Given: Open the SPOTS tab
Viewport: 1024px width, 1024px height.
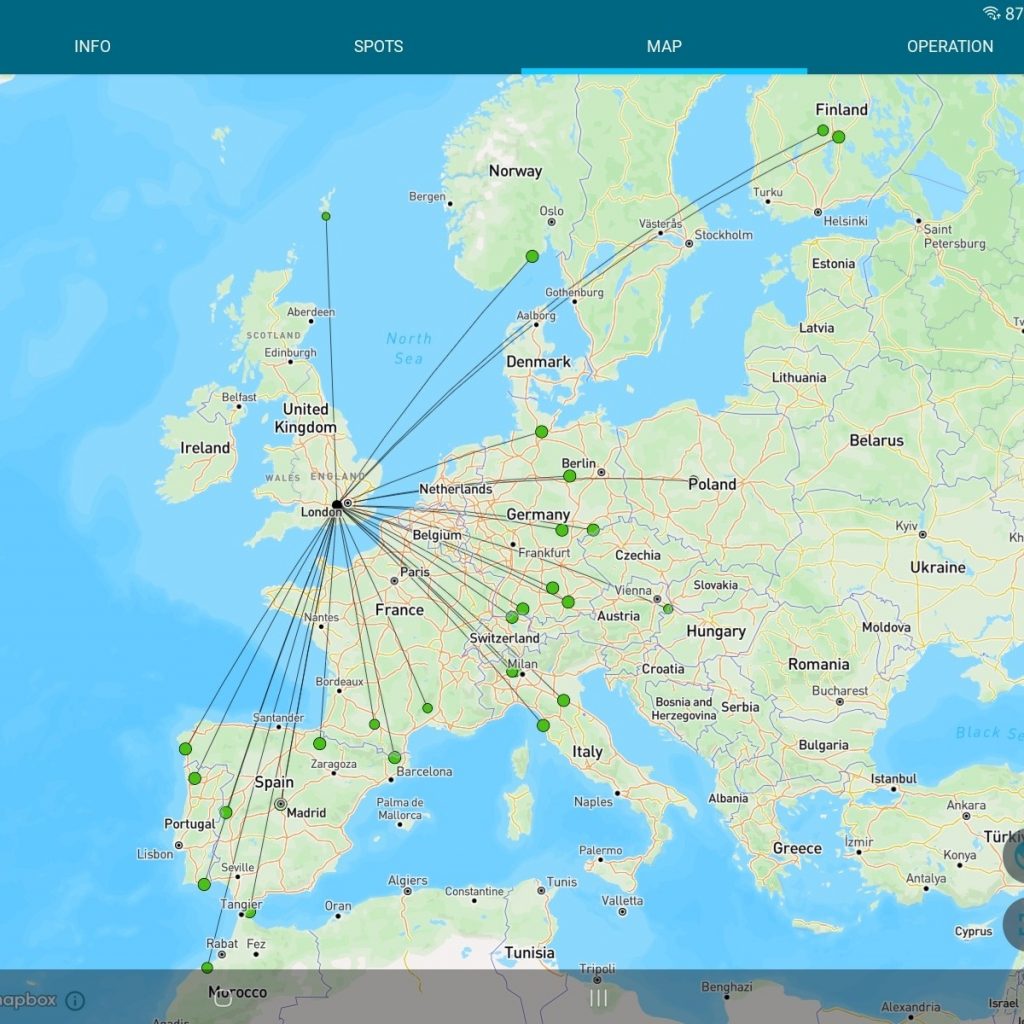Looking at the screenshot, I should coord(378,46).
